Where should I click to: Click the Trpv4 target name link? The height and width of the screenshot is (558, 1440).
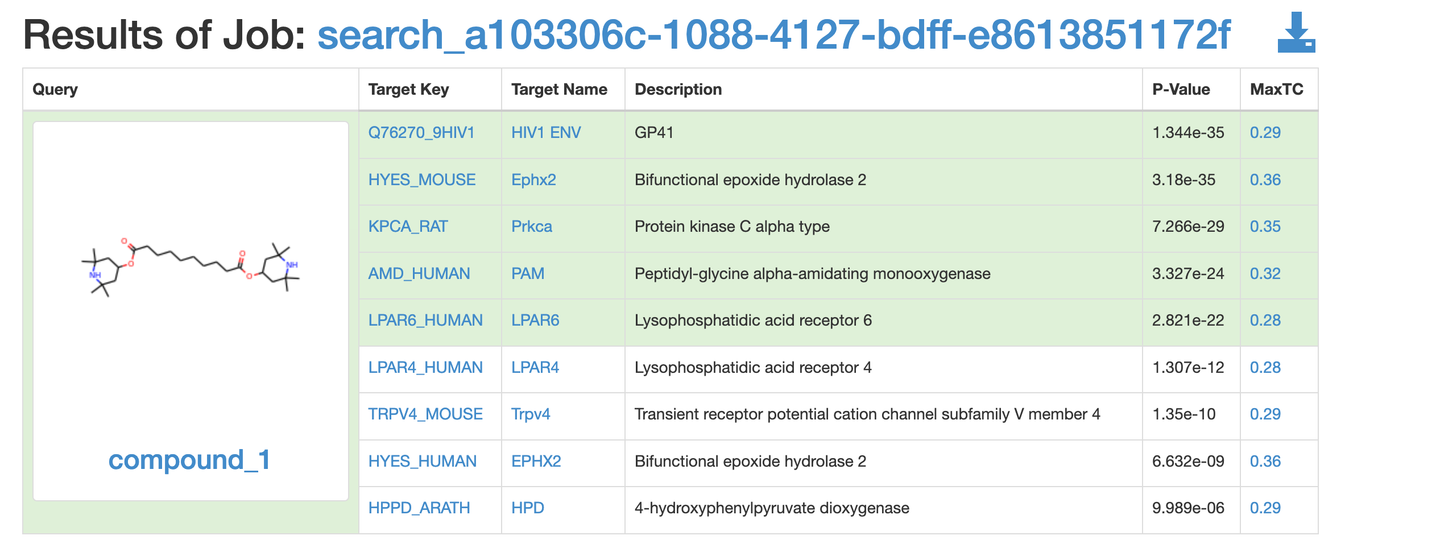[531, 414]
